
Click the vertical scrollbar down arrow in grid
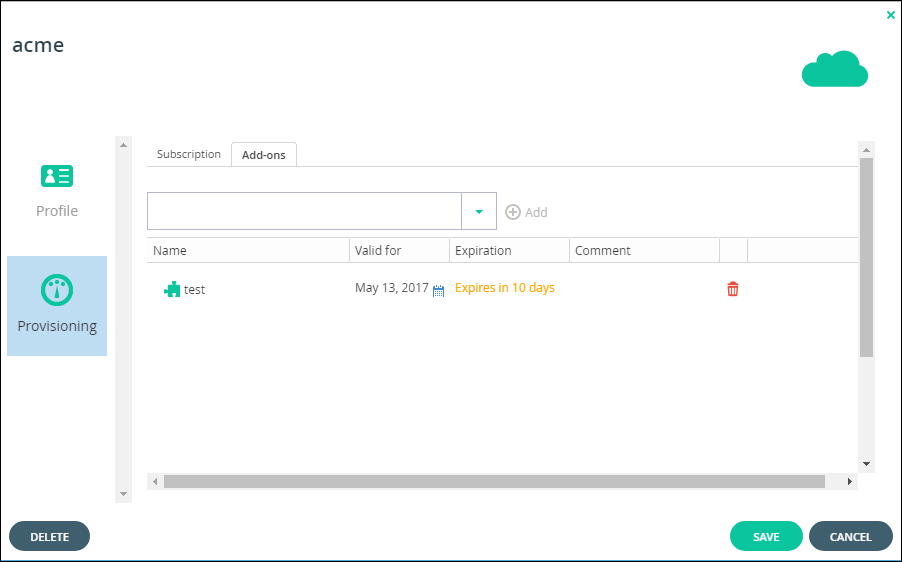(866, 464)
